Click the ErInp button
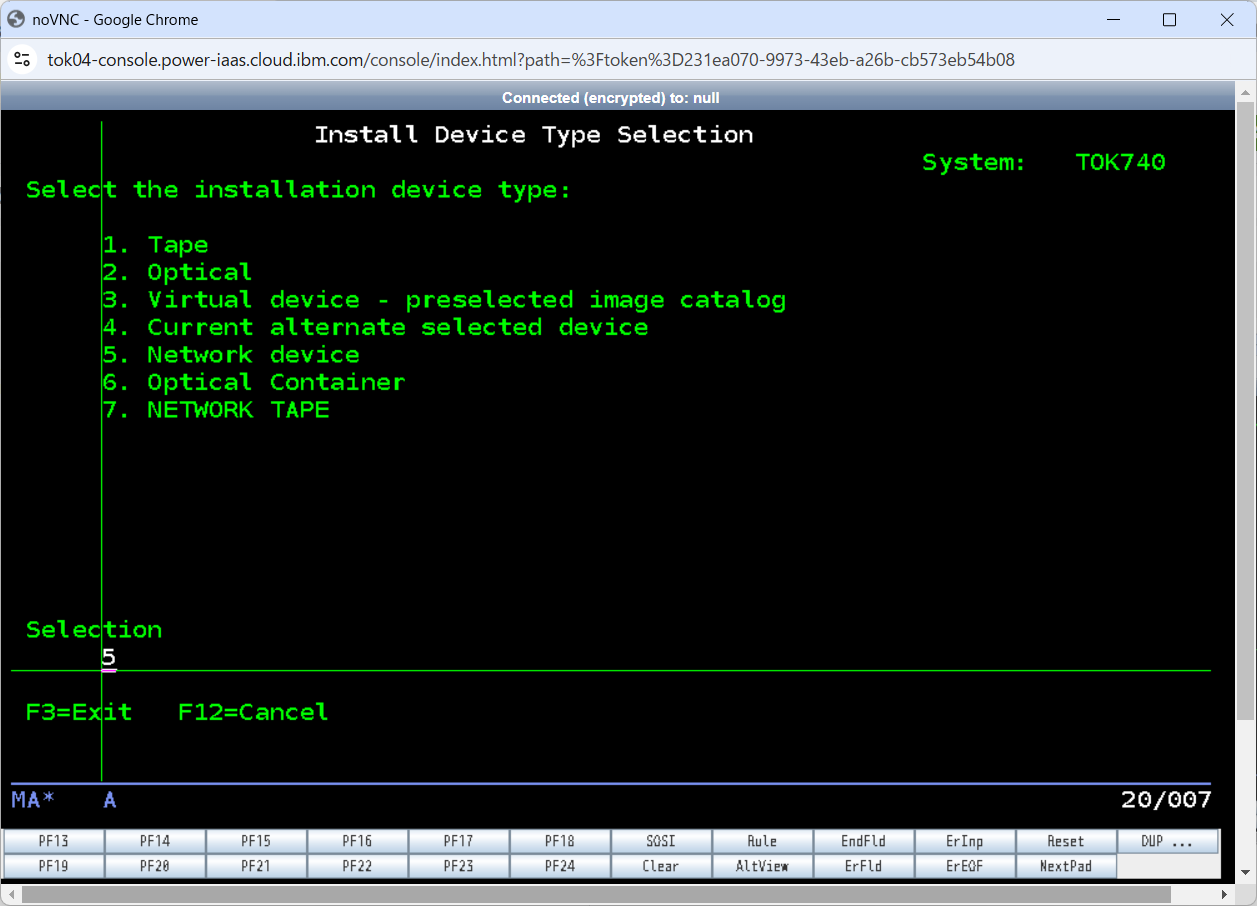 coord(965,841)
